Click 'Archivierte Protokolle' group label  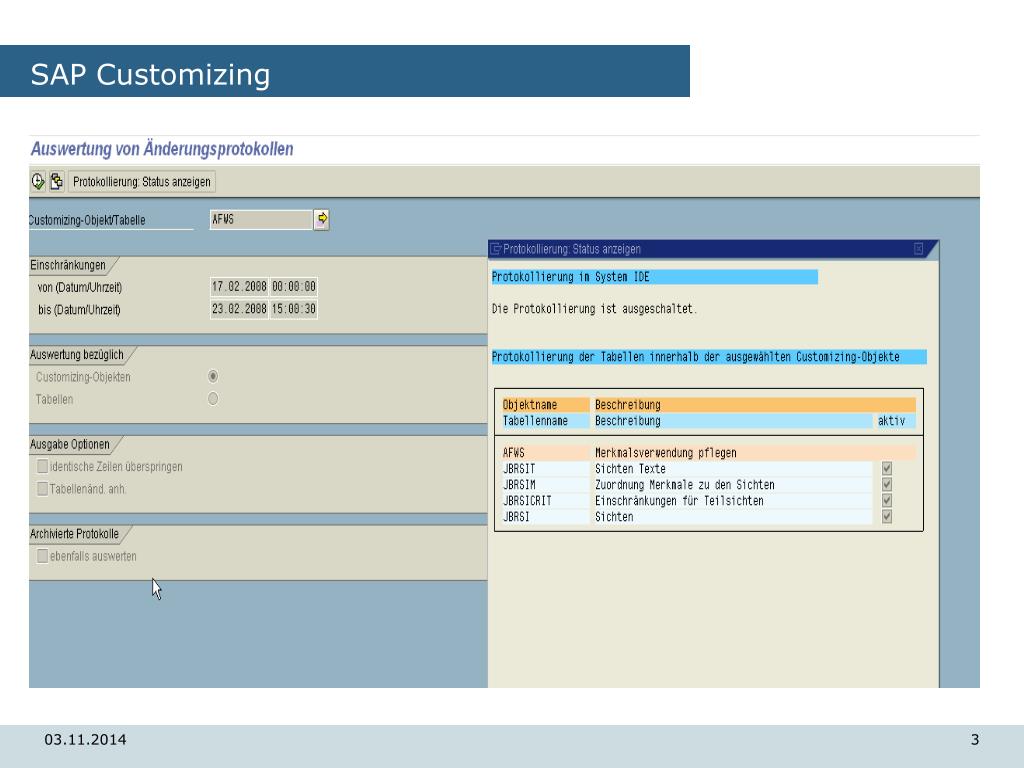pos(74,534)
